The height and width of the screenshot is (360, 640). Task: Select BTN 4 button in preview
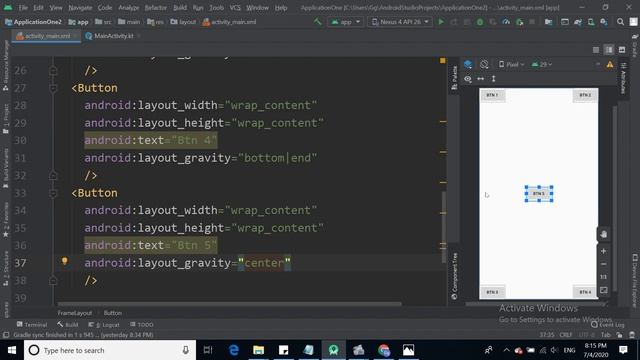[x=585, y=292]
